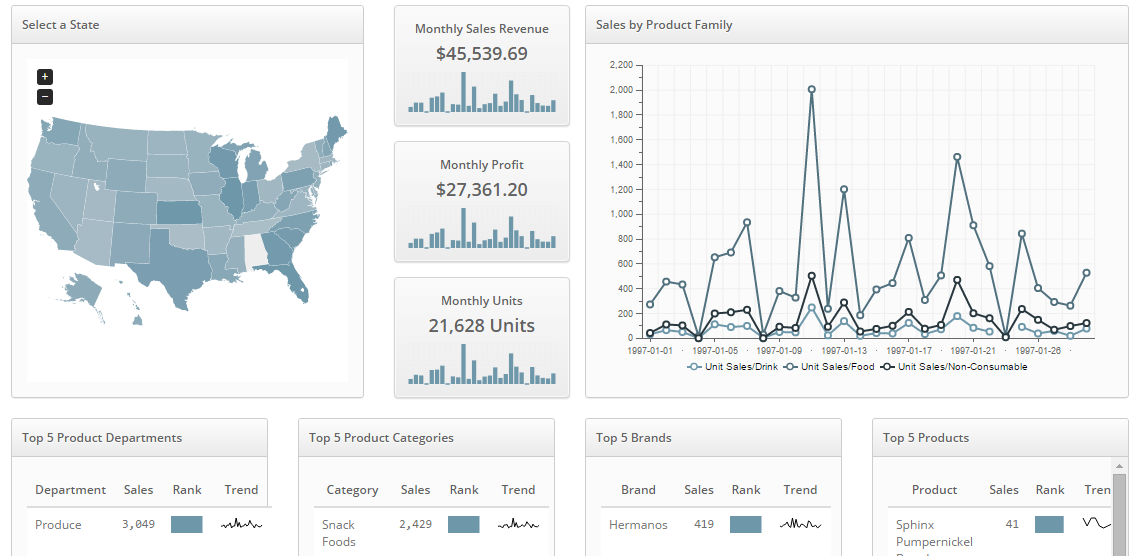Viewport: 1136px width, 556px height.
Task: Select Alaska on the state map
Action: [85, 288]
